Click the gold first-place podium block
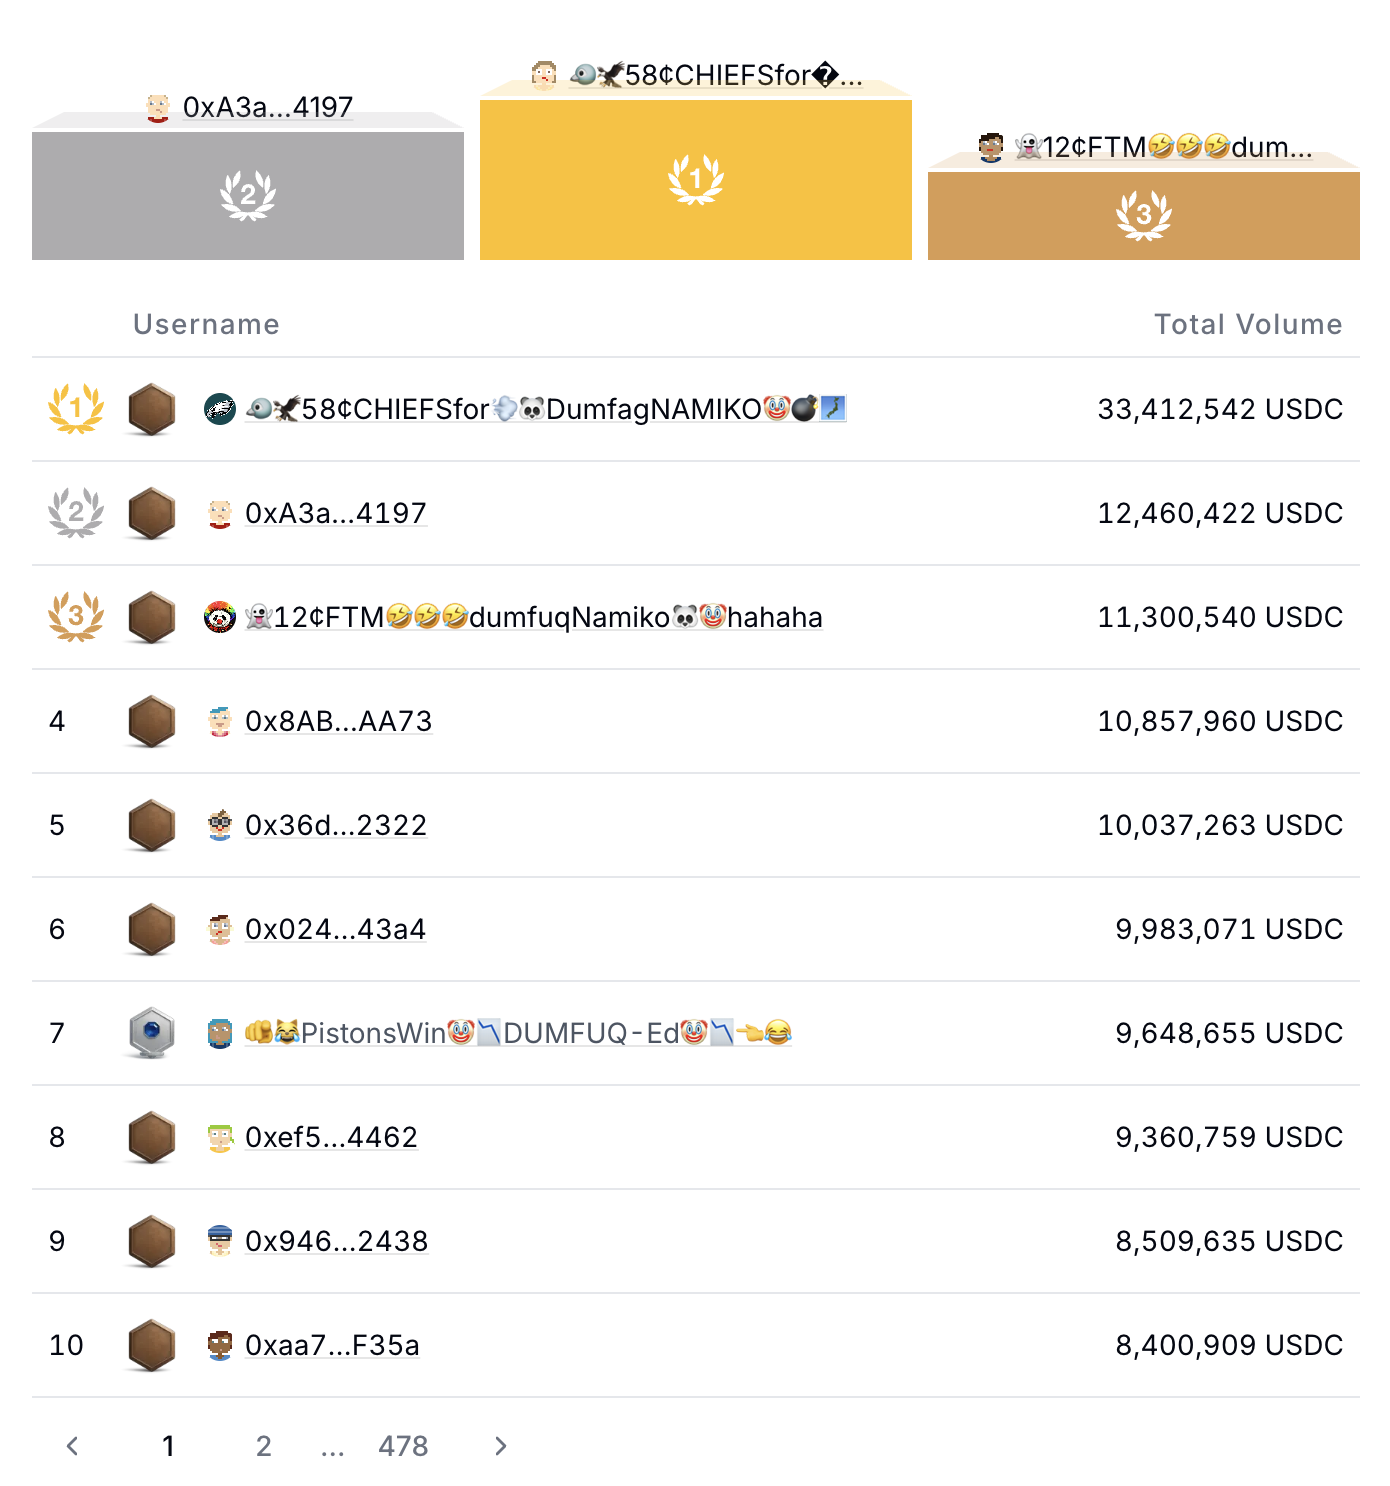 click(696, 180)
